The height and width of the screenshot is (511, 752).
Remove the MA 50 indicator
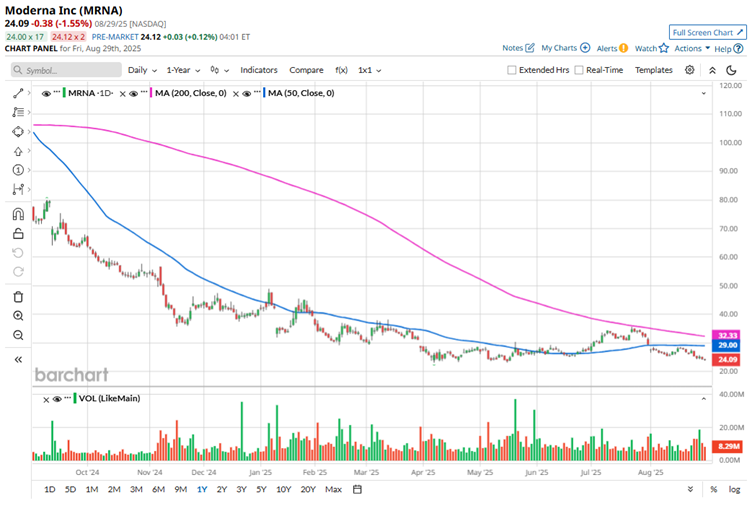point(235,94)
